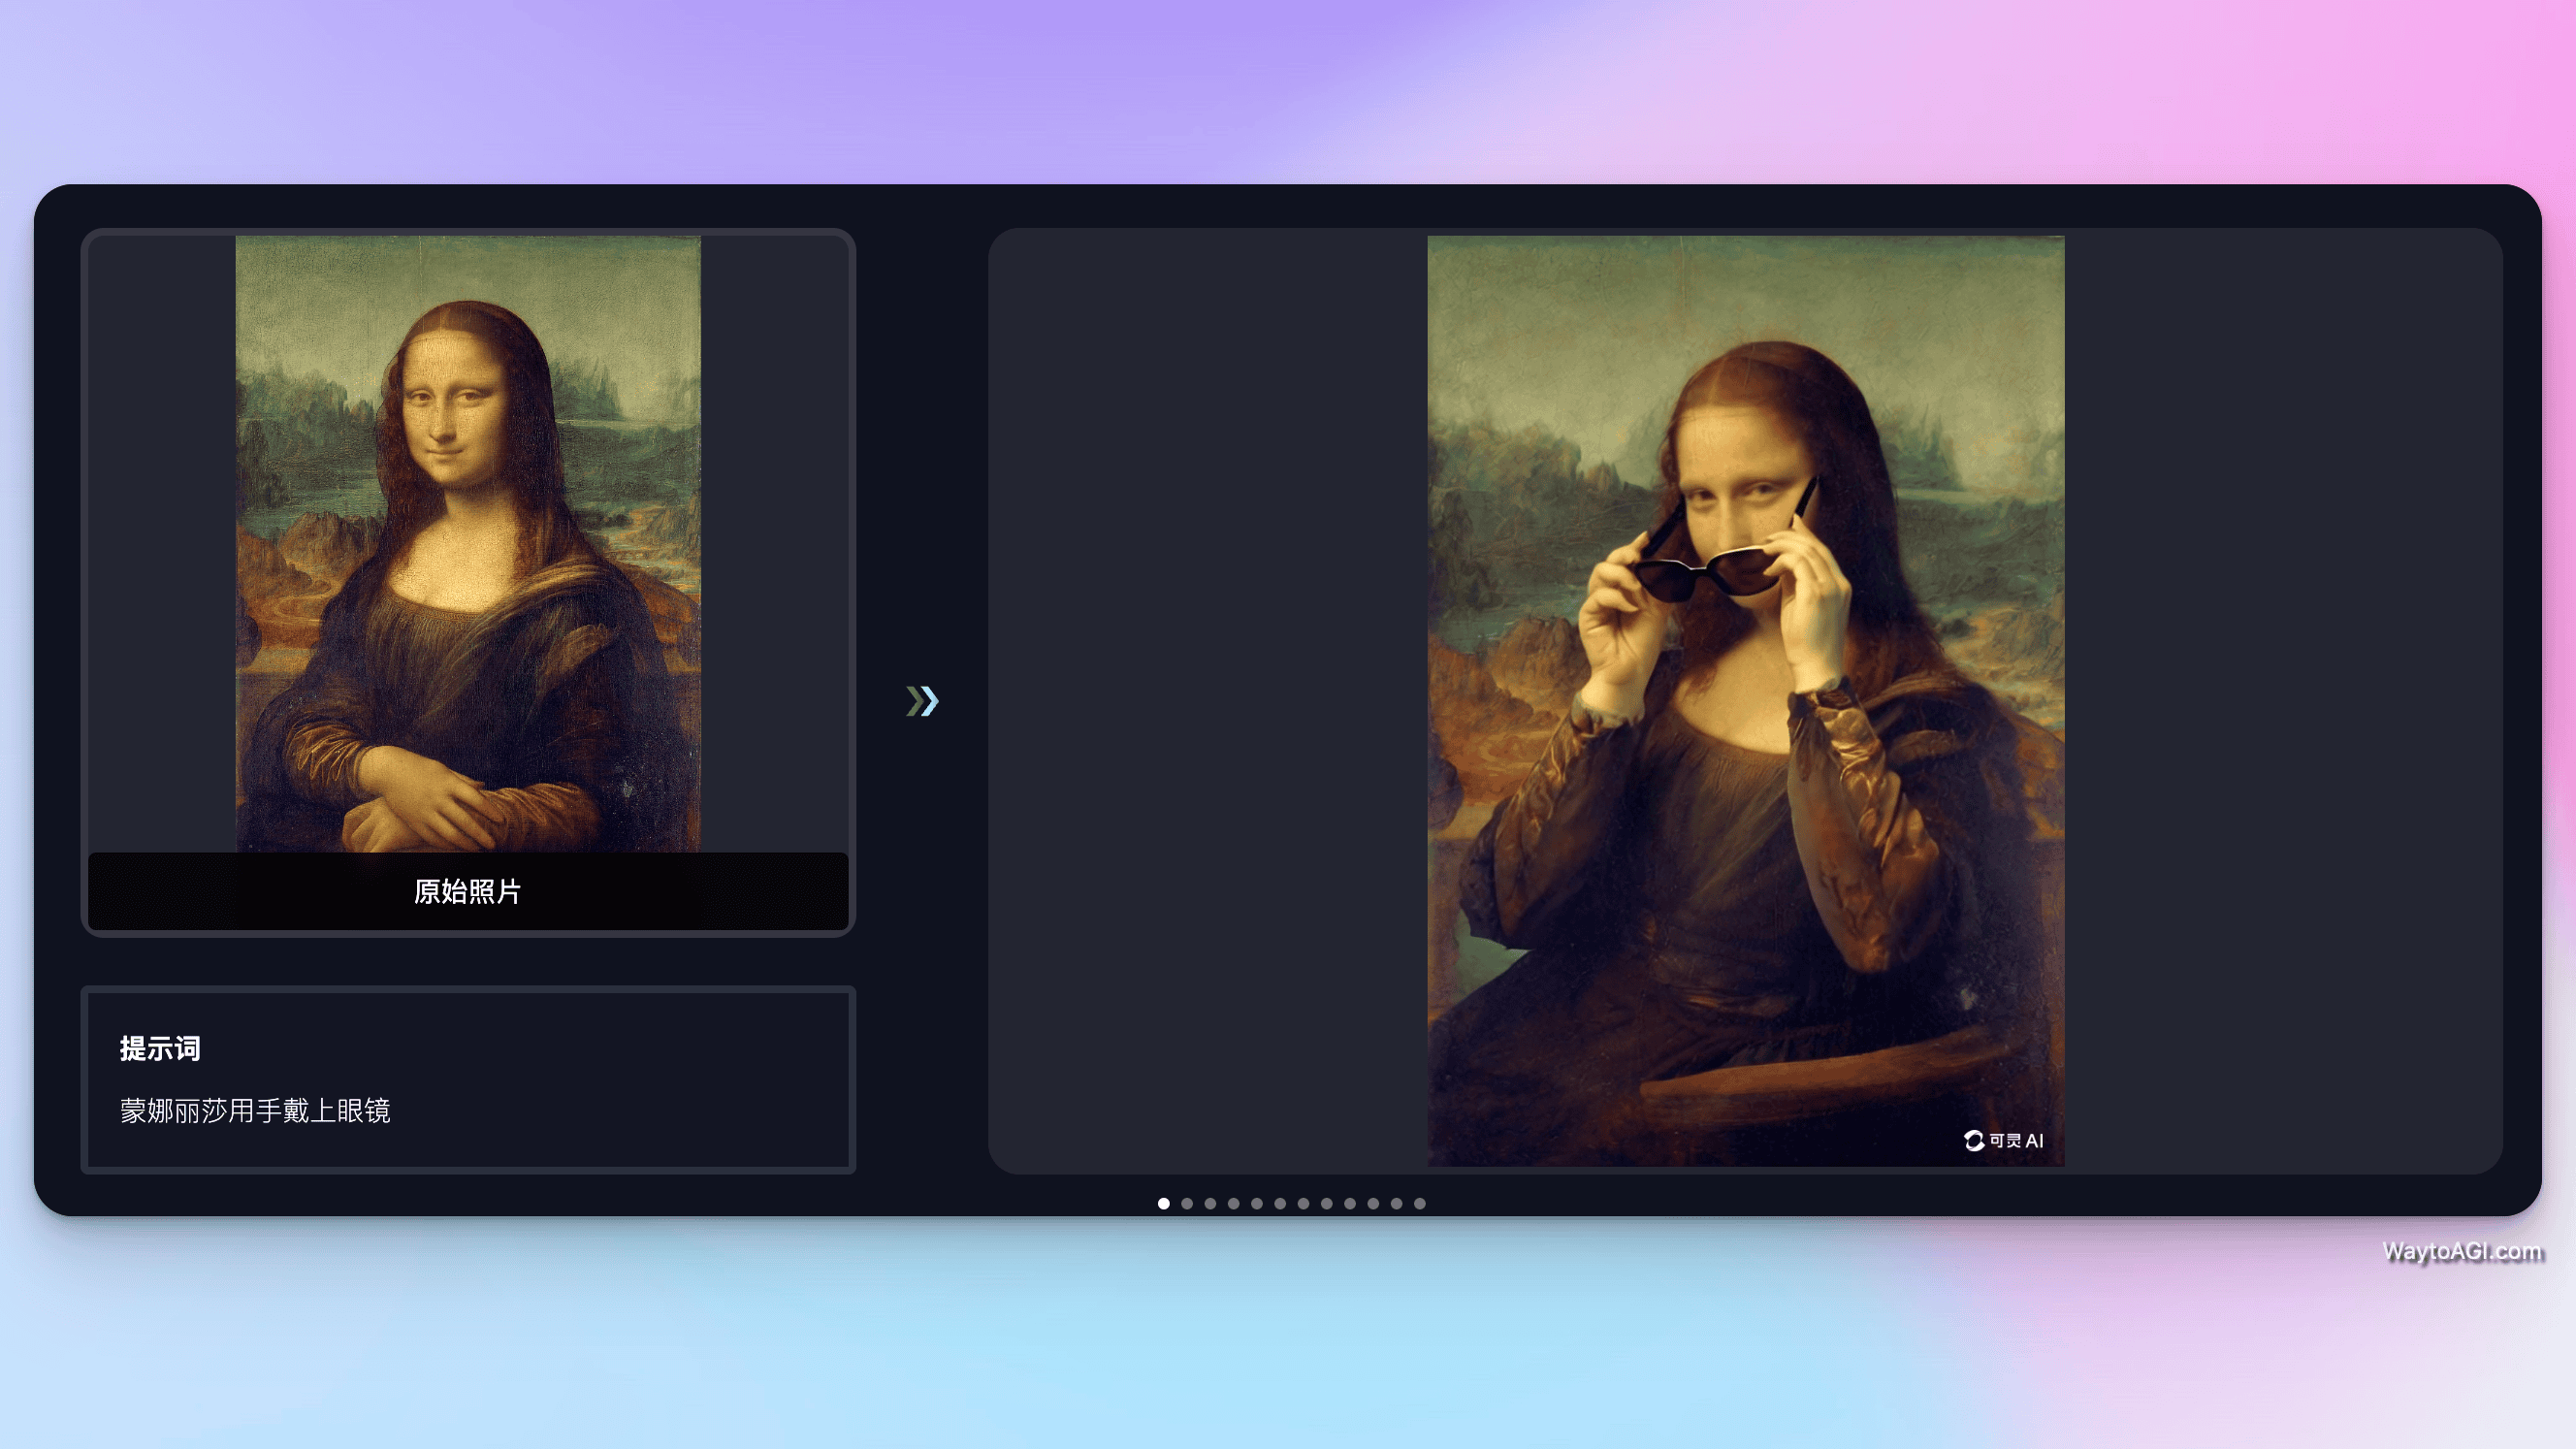The image size is (2576, 1449).
Task: Jump to the seventh carousel dot
Action: [x=1303, y=1203]
